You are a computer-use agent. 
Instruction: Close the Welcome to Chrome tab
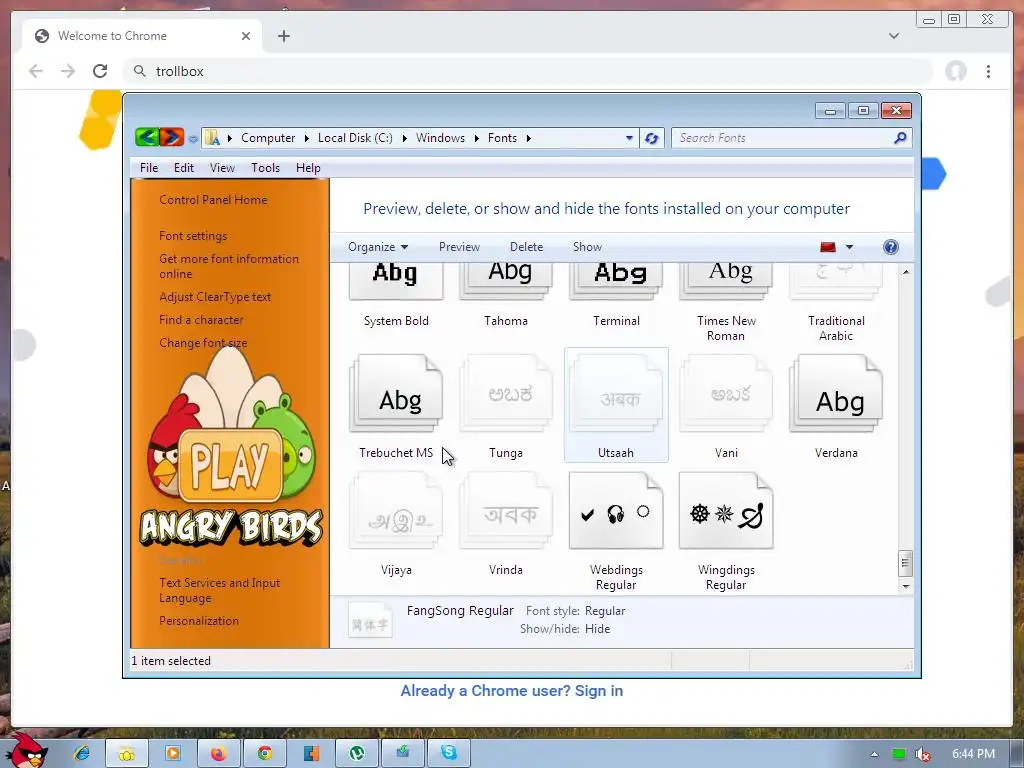tap(246, 36)
